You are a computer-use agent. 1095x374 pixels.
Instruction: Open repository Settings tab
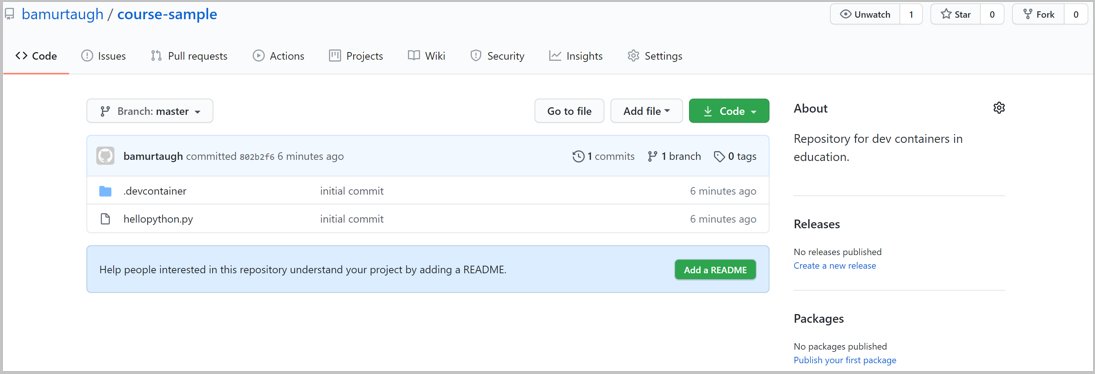(x=655, y=56)
